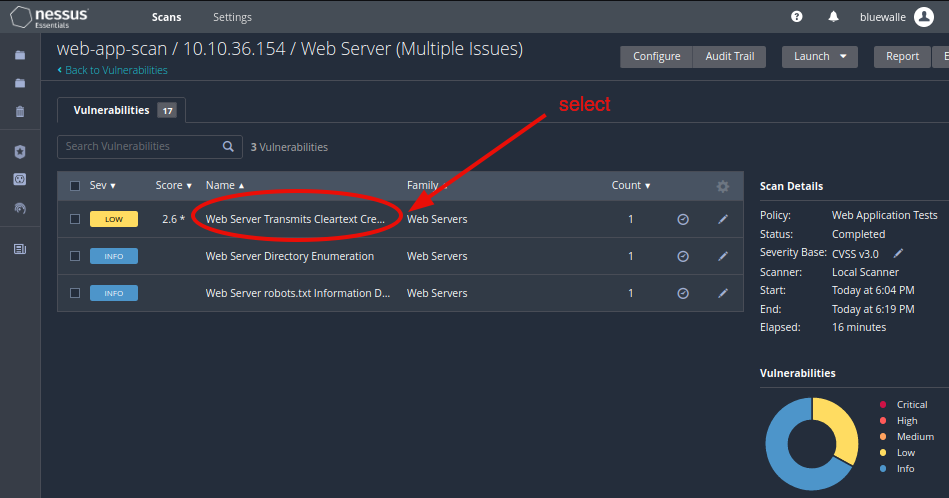This screenshot has height=498, width=949.
Task: Open the Settings menu
Action: point(232,17)
